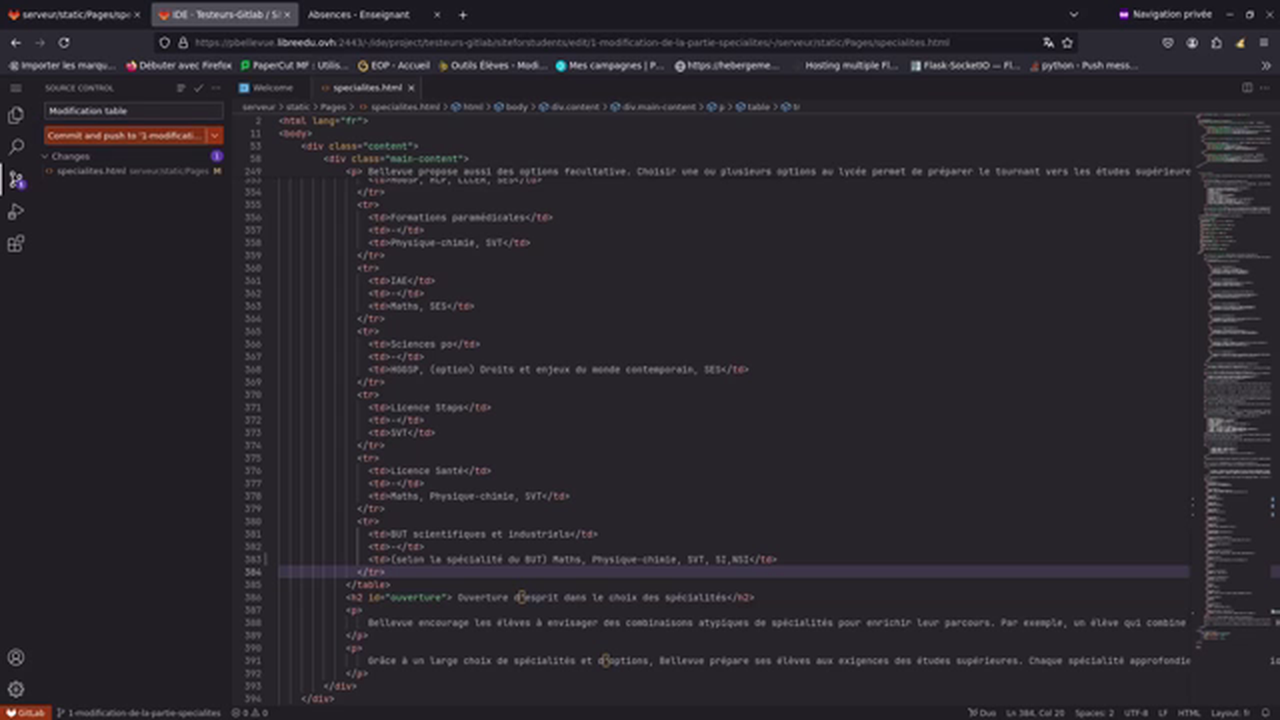Image resolution: width=1280 pixels, height=720 pixels.
Task: Open the commit action dropdown arrow
Action: pyautogui.click(x=214, y=135)
